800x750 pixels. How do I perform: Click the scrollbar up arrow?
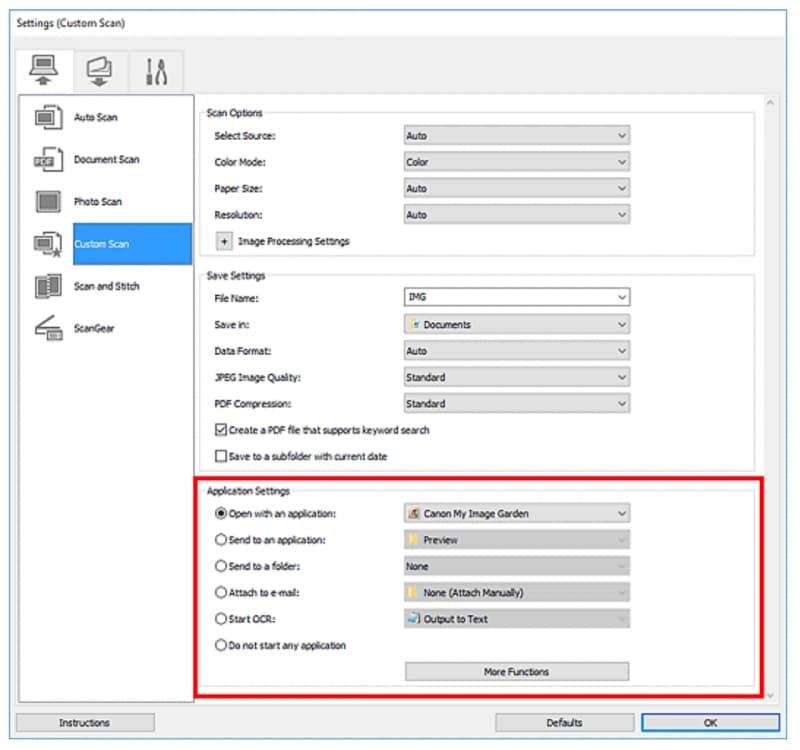[770, 103]
